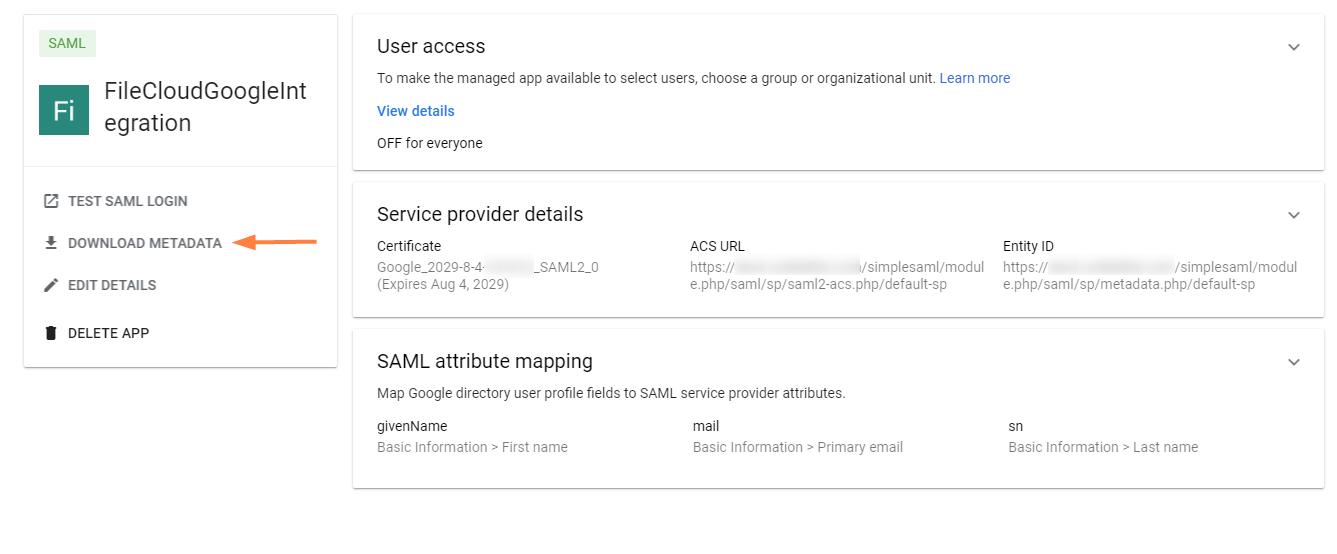The height and width of the screenshot is (554, 1337).
Task: Select the Google certificate name text
Action: click(x=487, y=267)
